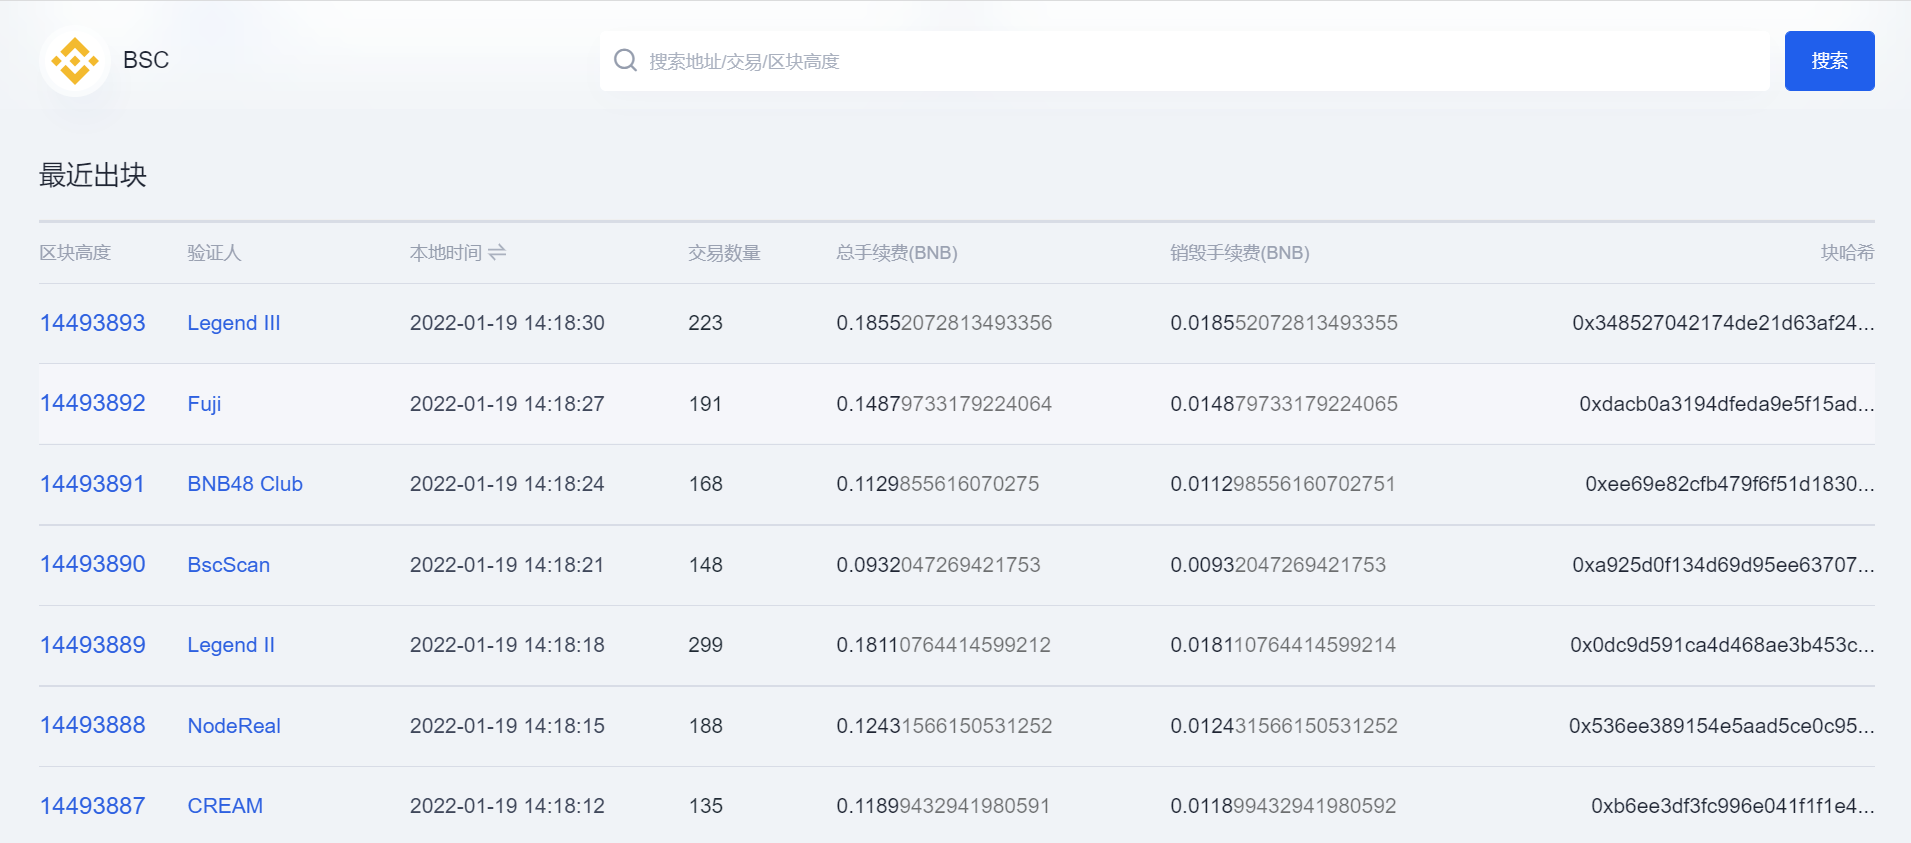
Task: Open validator Legend II
Action: click(231, 645)
